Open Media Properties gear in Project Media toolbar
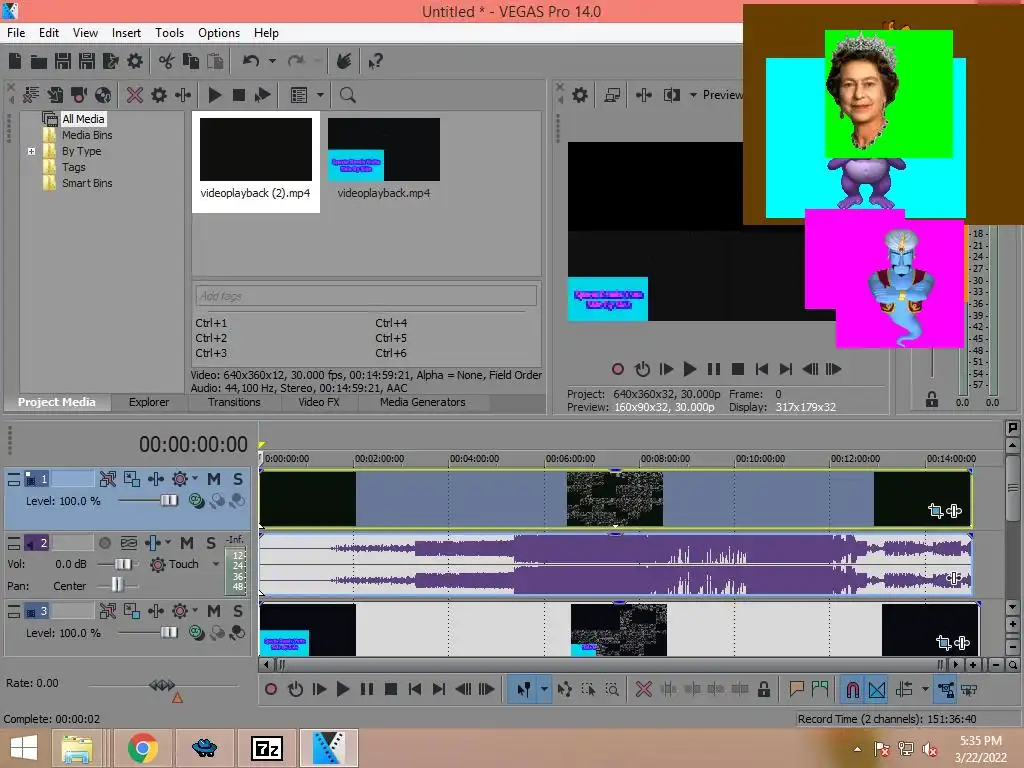The image size is (1024, 768). coord(159,95)
